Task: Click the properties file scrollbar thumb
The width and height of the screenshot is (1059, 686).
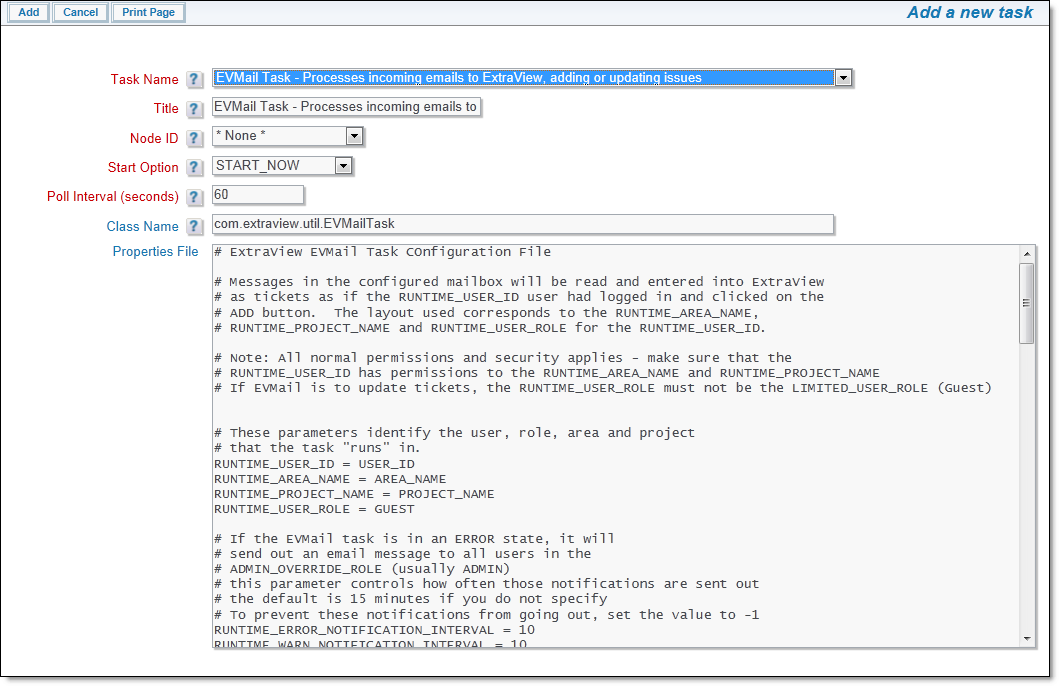Action: pyautogui.click(x=1027, y=303)
